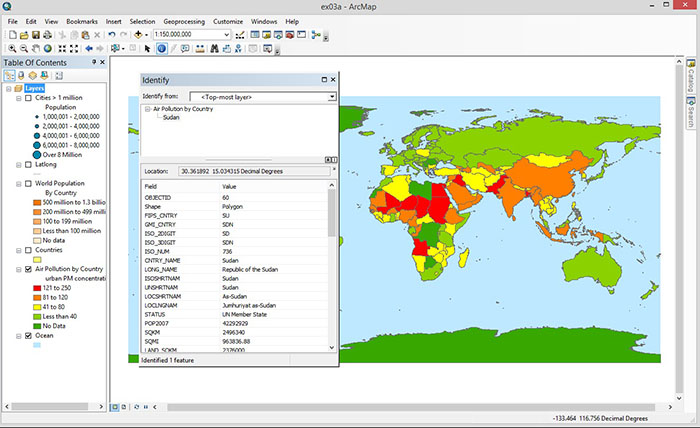
Task: Switch to Layout View button
Action: 124,407
